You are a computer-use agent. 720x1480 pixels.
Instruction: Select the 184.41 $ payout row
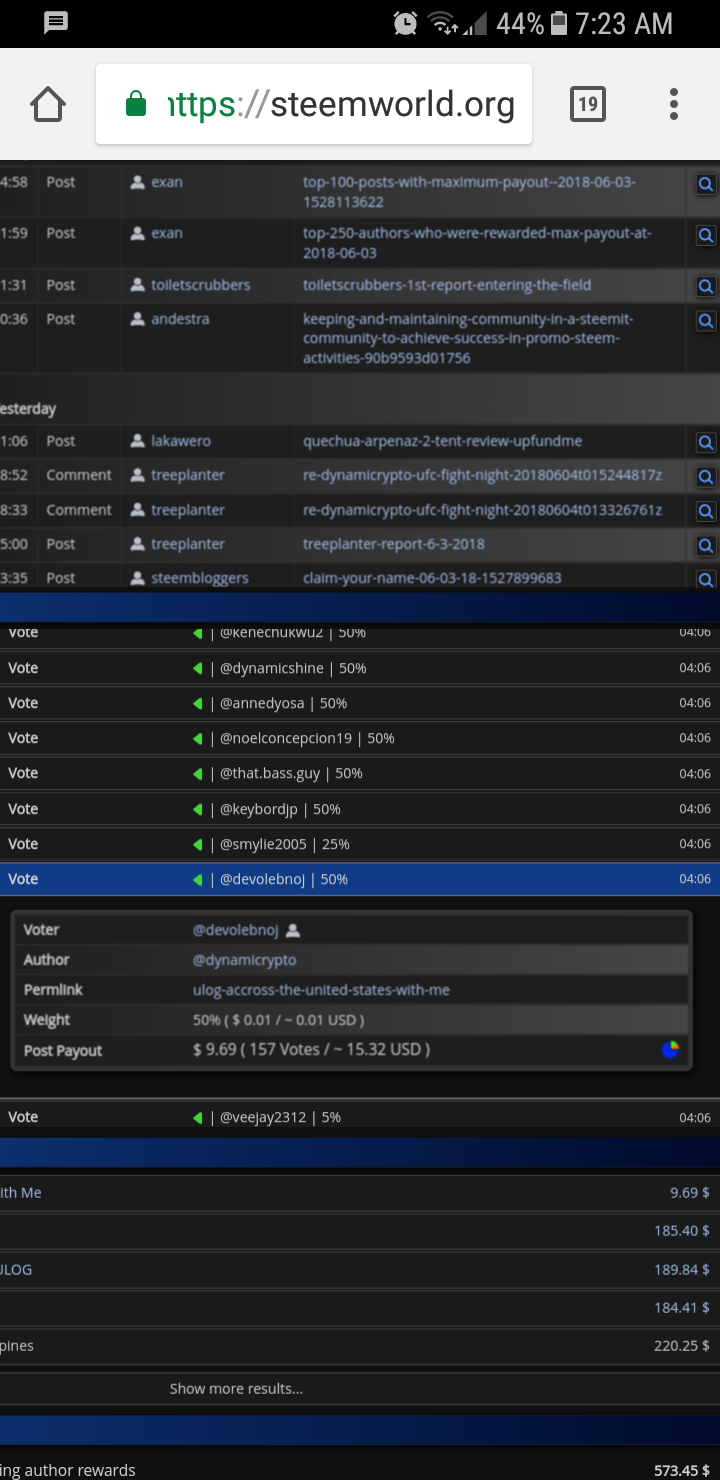(360, 1307)
